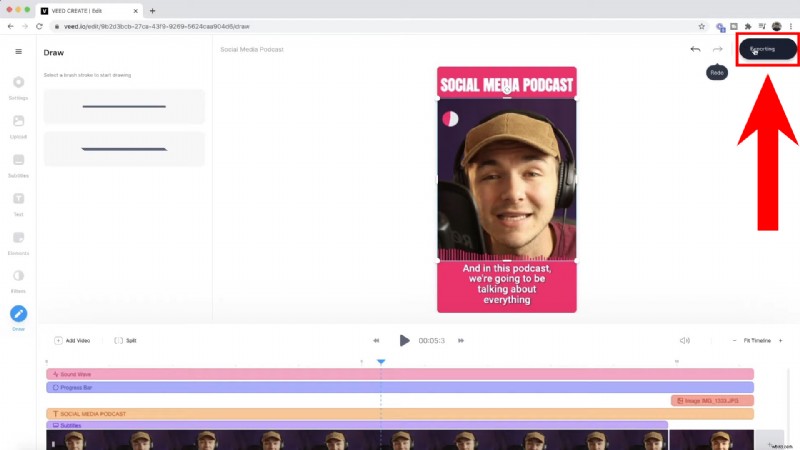Open the Elements sidebar tool
This screenshot has height=450, width=800.
[18, 242]
